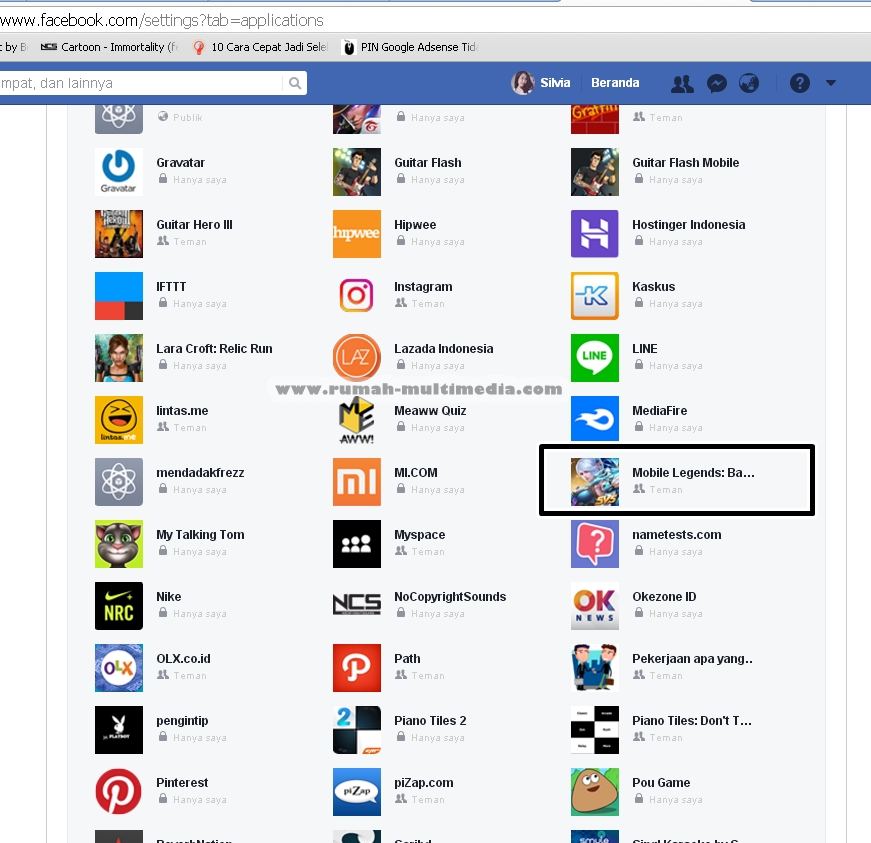Open the Kaskus app name link

(x=654, y=287)
